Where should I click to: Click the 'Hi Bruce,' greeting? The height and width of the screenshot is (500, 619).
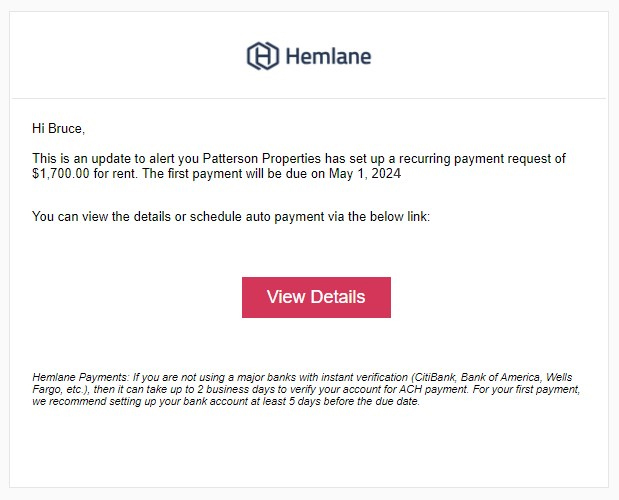pyautogui.click(x=58, y=129)
